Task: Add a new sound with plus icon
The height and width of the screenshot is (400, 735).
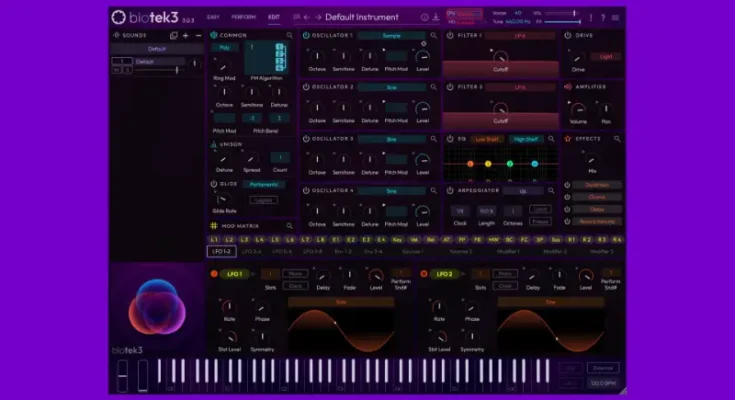Action: click(186, 35)
